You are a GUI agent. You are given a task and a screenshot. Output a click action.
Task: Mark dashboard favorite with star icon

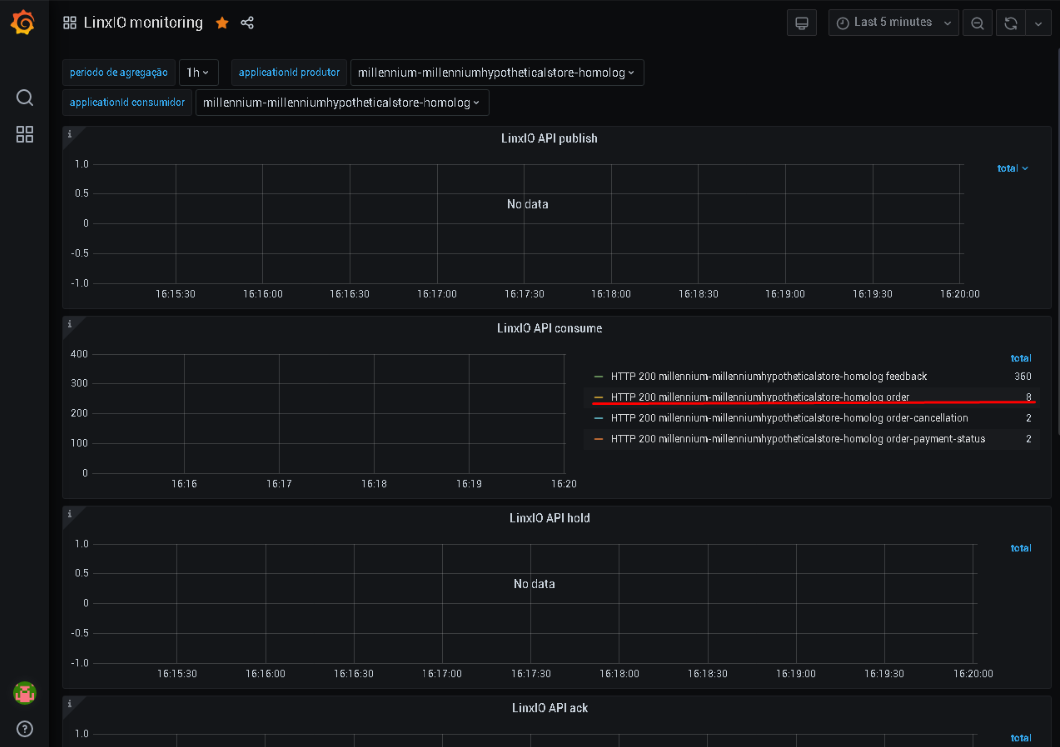point(222,23)
